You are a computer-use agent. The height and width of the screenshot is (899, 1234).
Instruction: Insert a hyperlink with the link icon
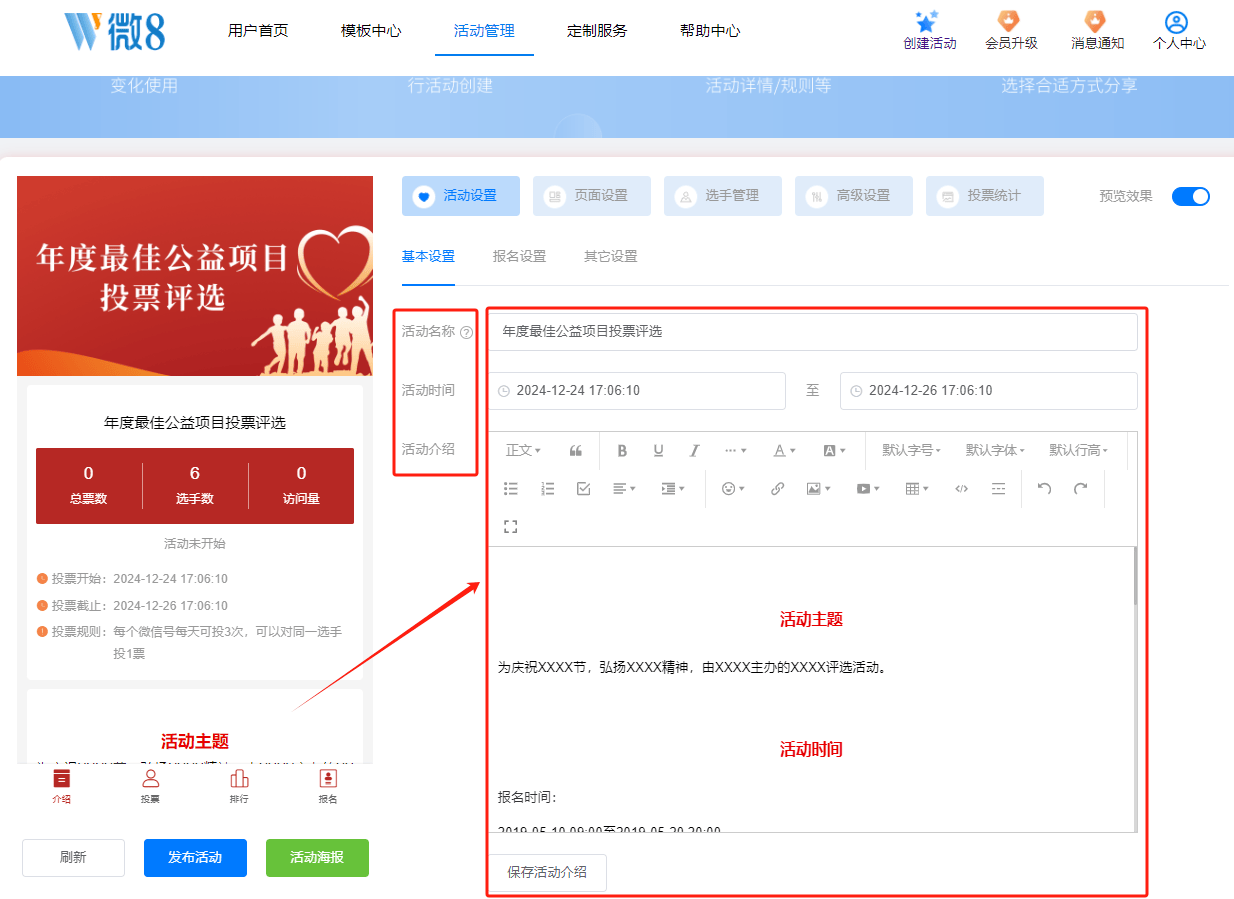pyautogui.click(x=777, y=489)
